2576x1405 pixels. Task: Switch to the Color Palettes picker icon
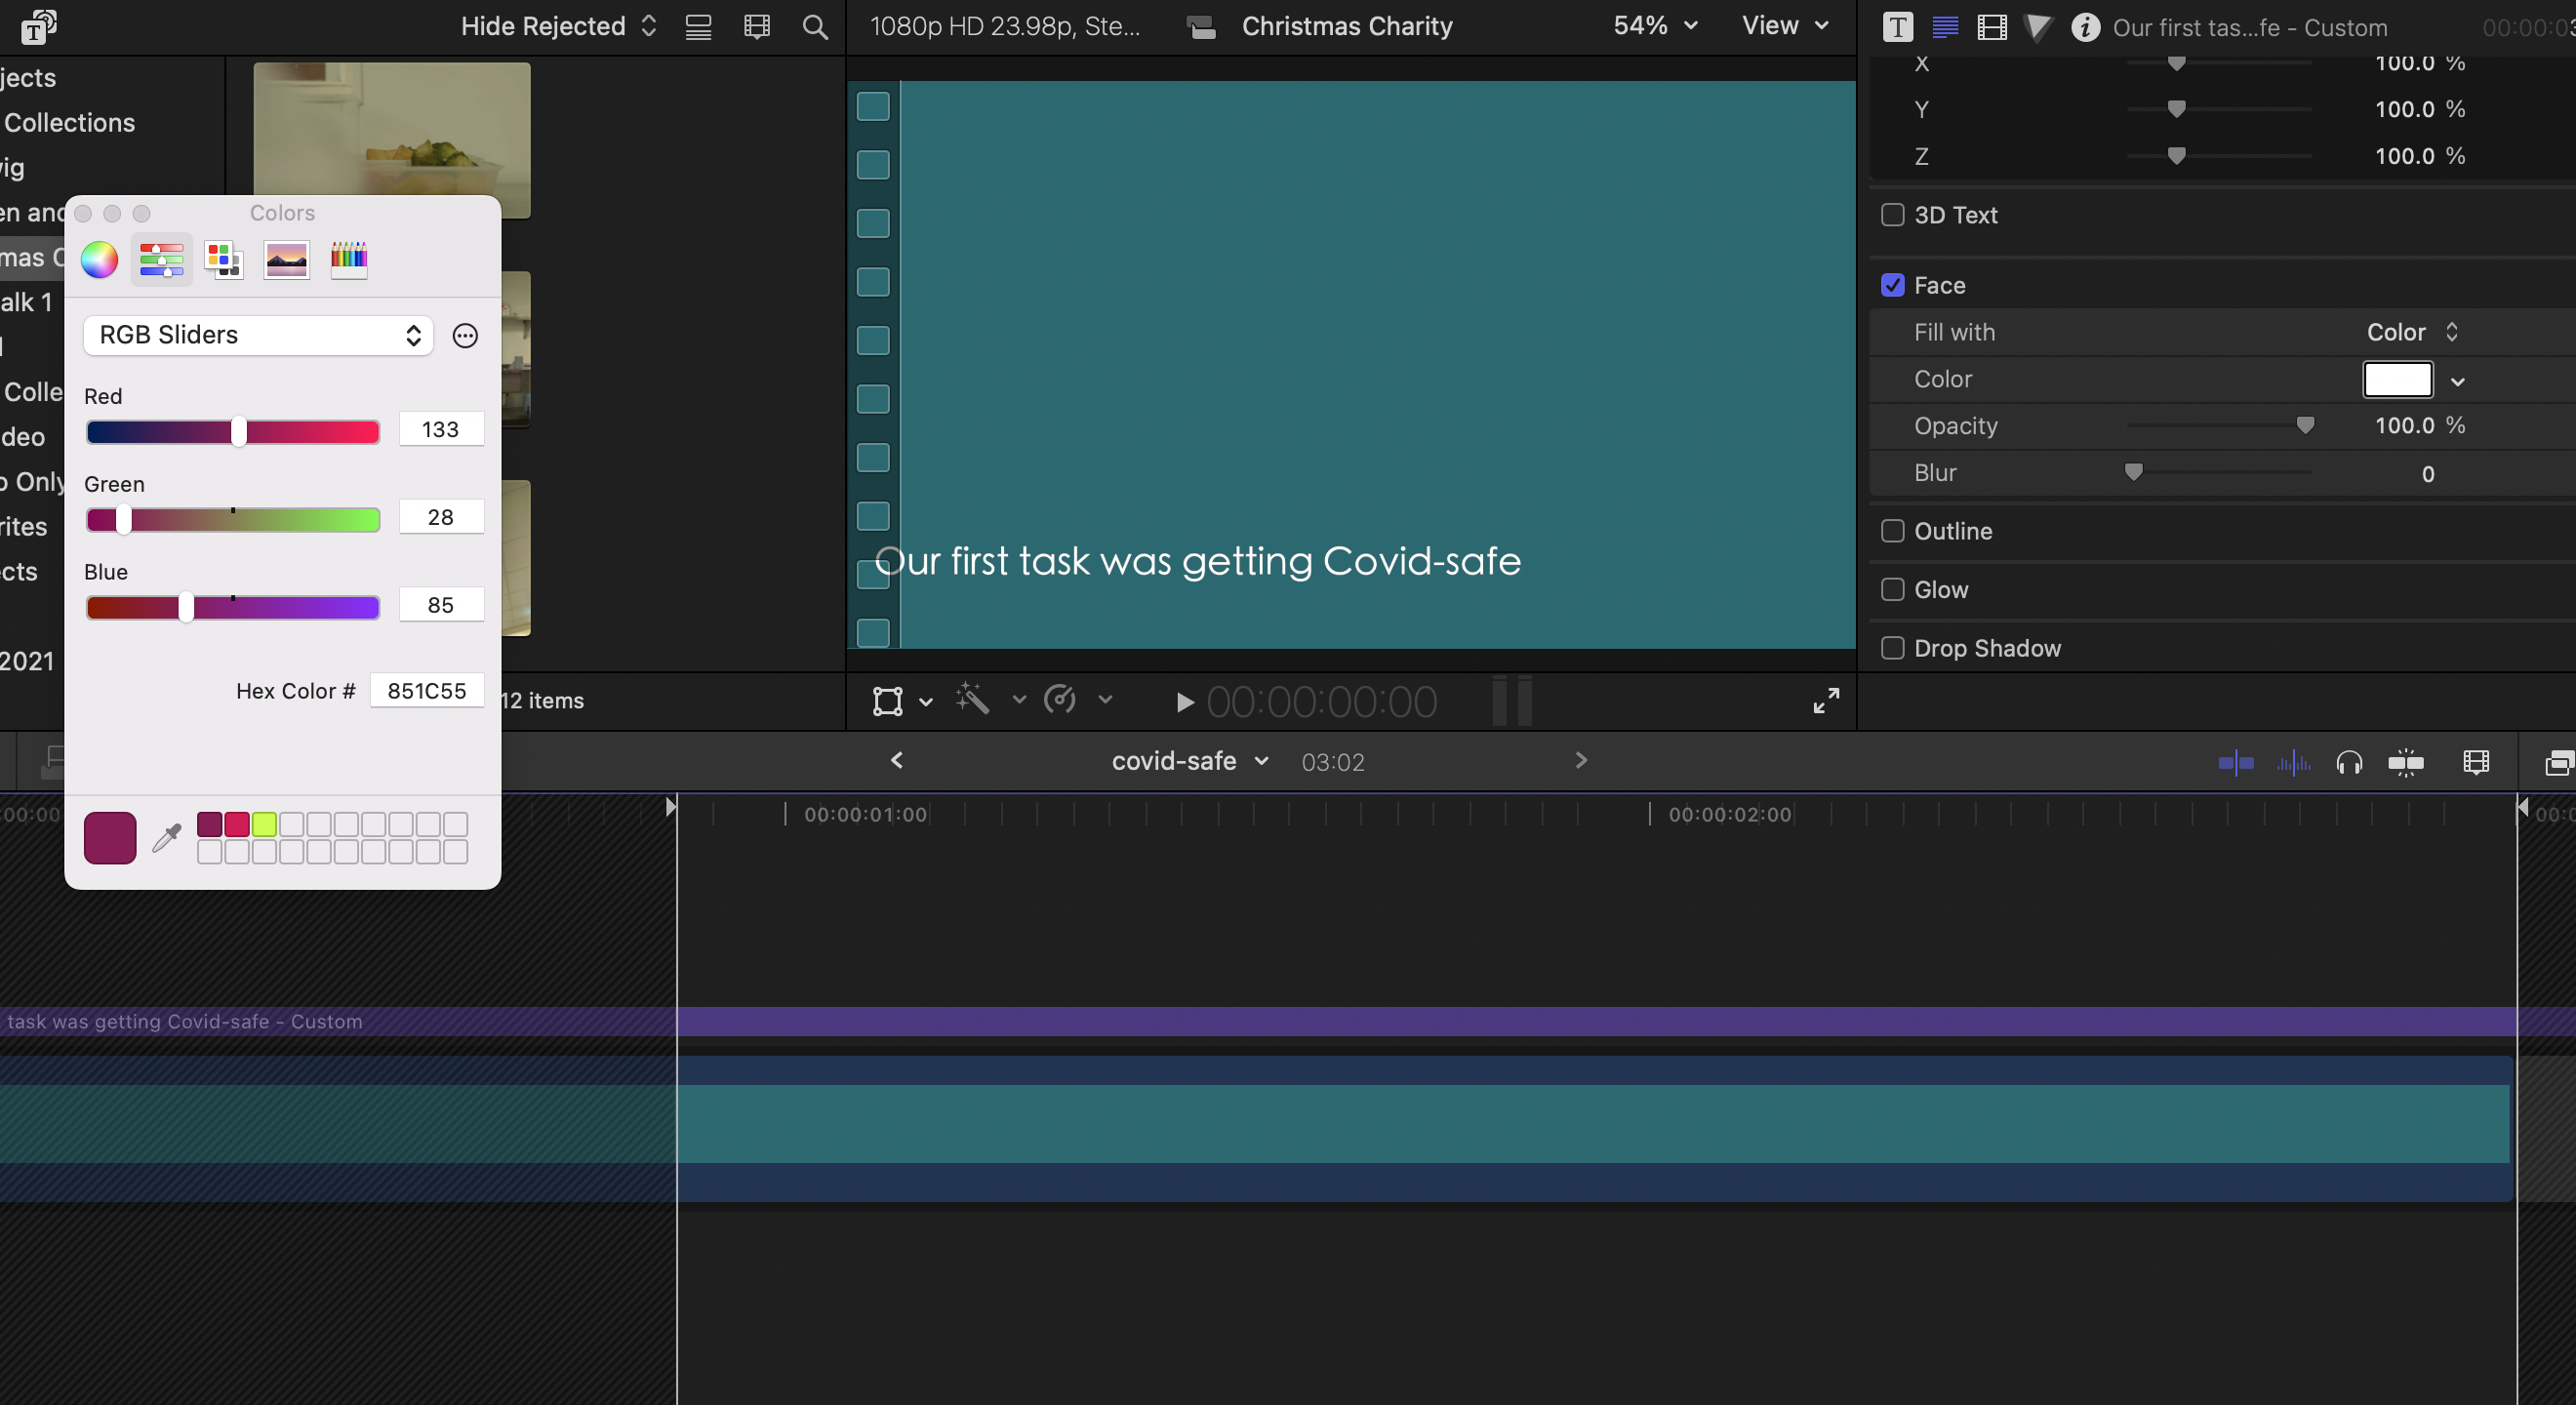(223, 260)
